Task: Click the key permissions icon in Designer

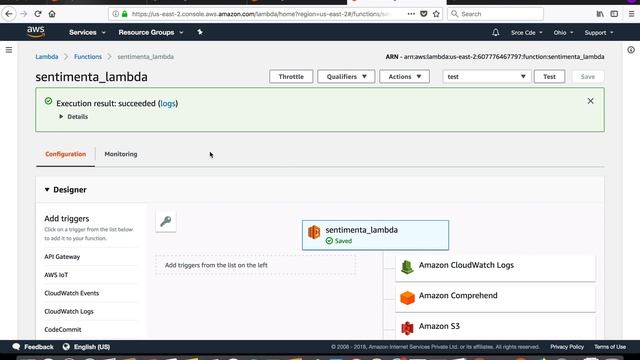Action: pos(166,221)
